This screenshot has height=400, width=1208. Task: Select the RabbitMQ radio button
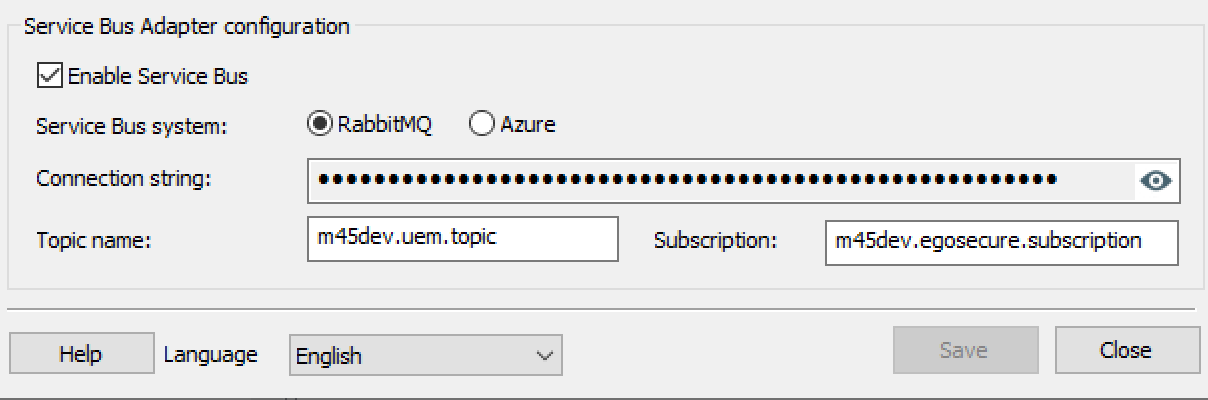[x=320, y=124]
